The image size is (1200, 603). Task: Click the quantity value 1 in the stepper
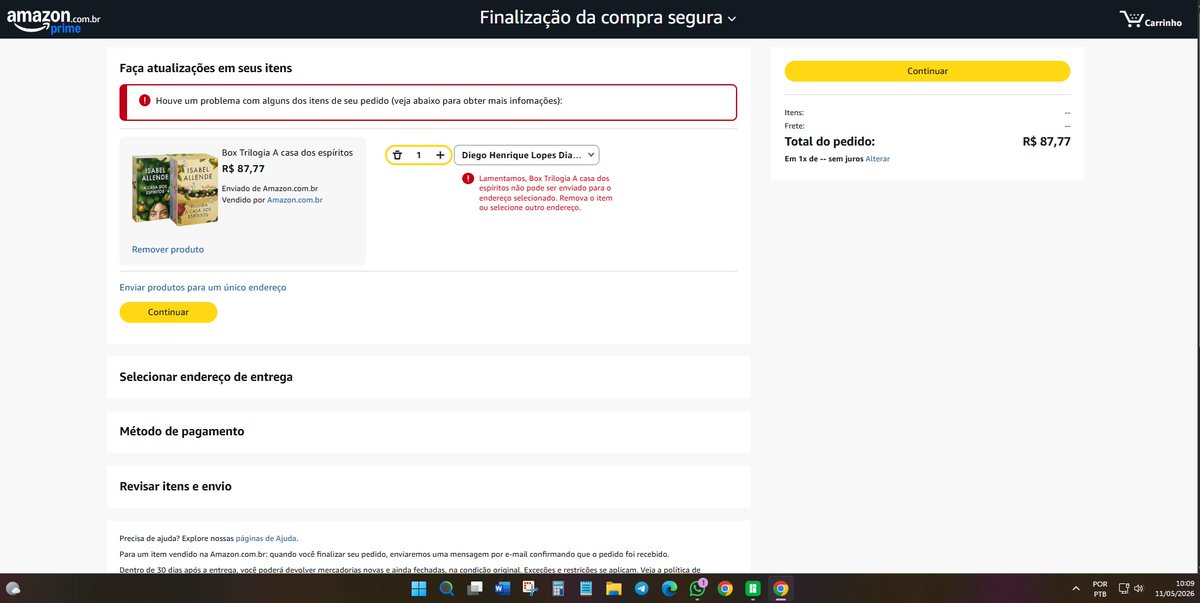click(x=419, y=155)
